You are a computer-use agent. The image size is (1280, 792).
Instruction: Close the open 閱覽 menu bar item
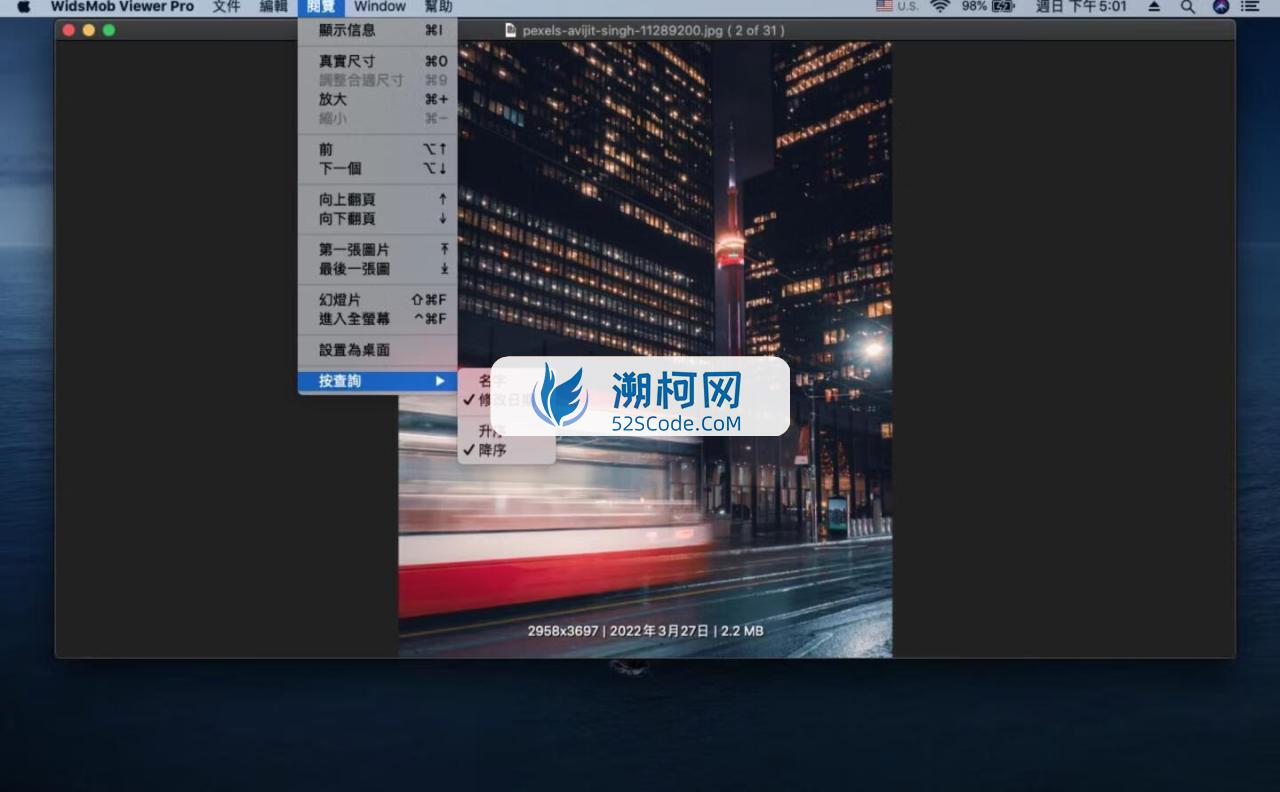point(321,6)
